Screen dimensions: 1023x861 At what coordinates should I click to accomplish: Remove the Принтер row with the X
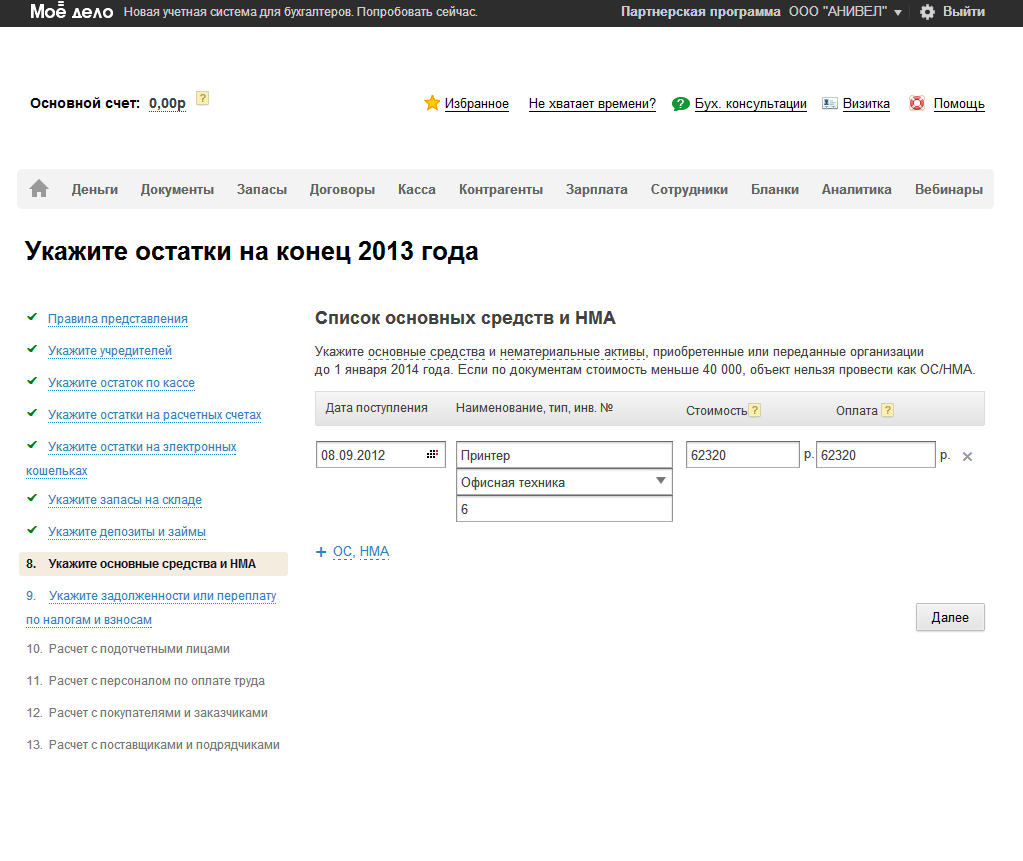967,456
